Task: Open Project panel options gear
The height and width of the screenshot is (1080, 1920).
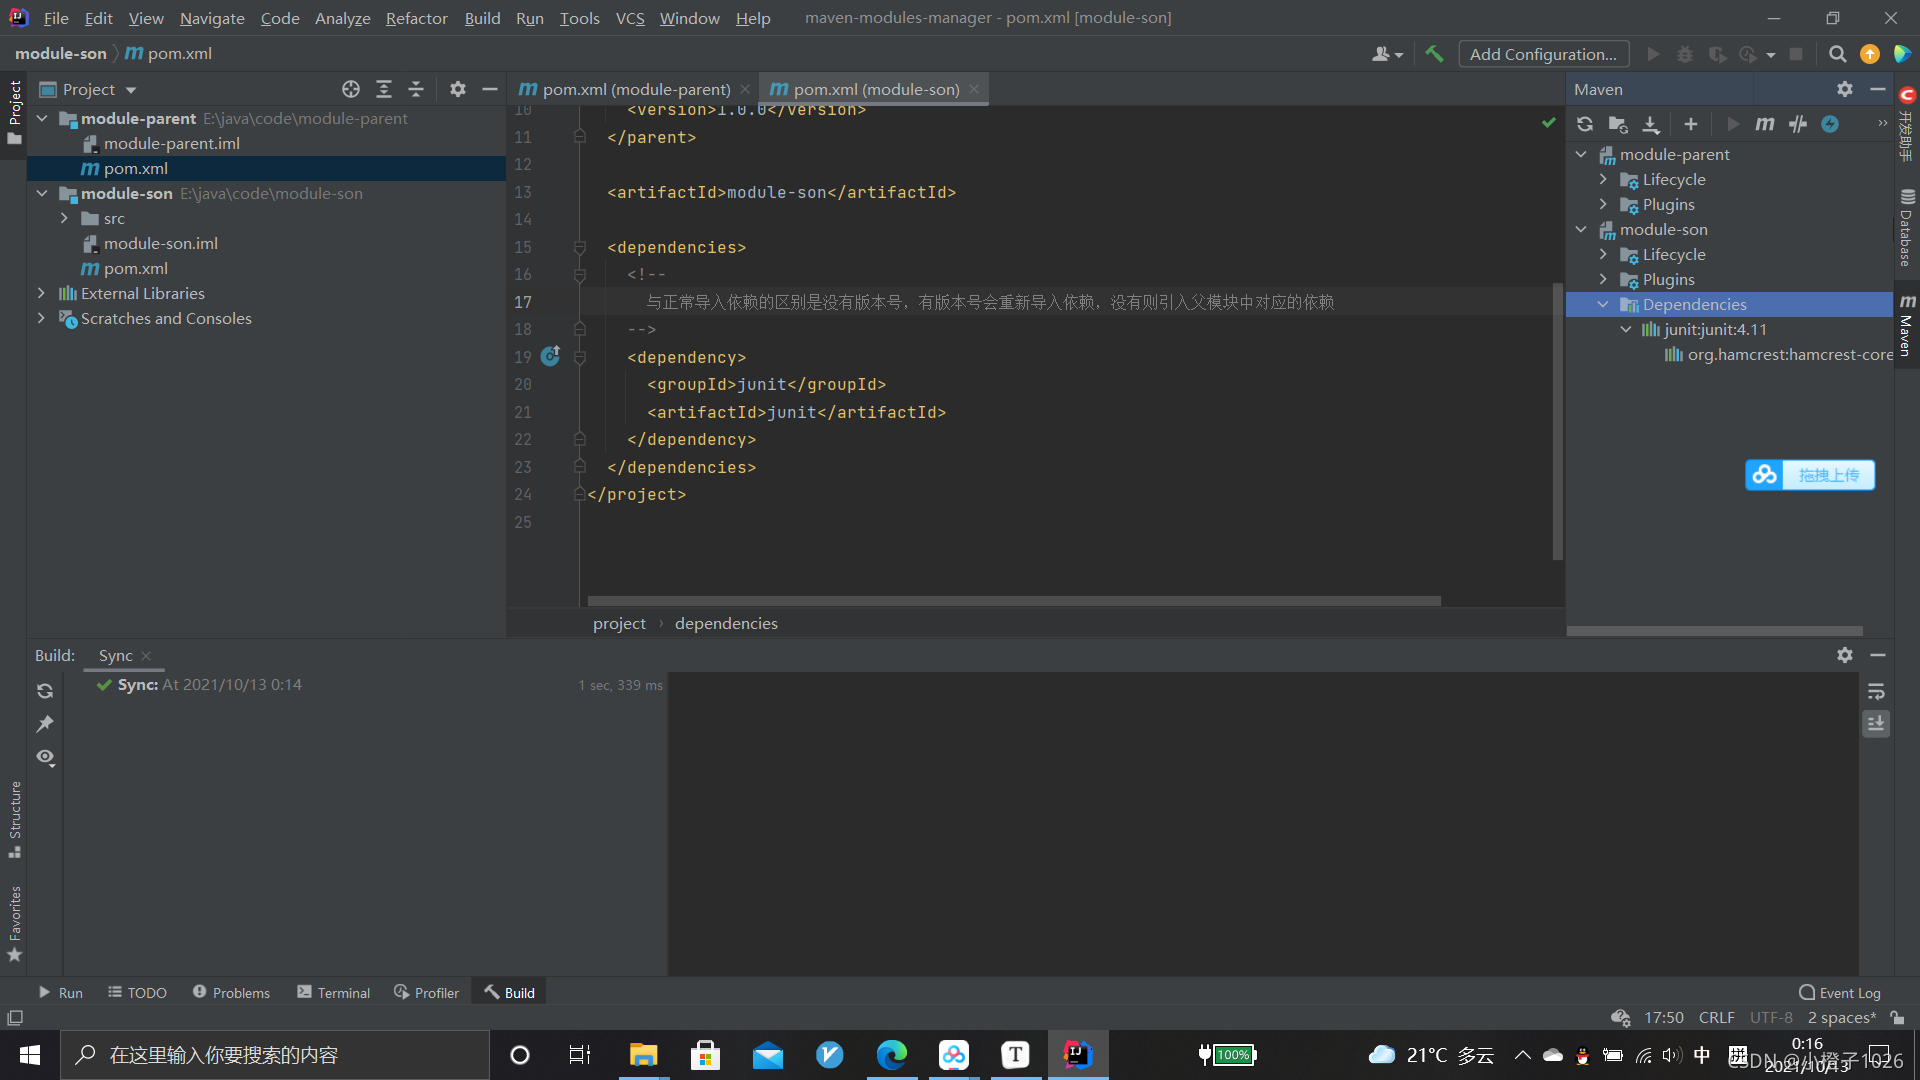Action: [x=458, y=89]
